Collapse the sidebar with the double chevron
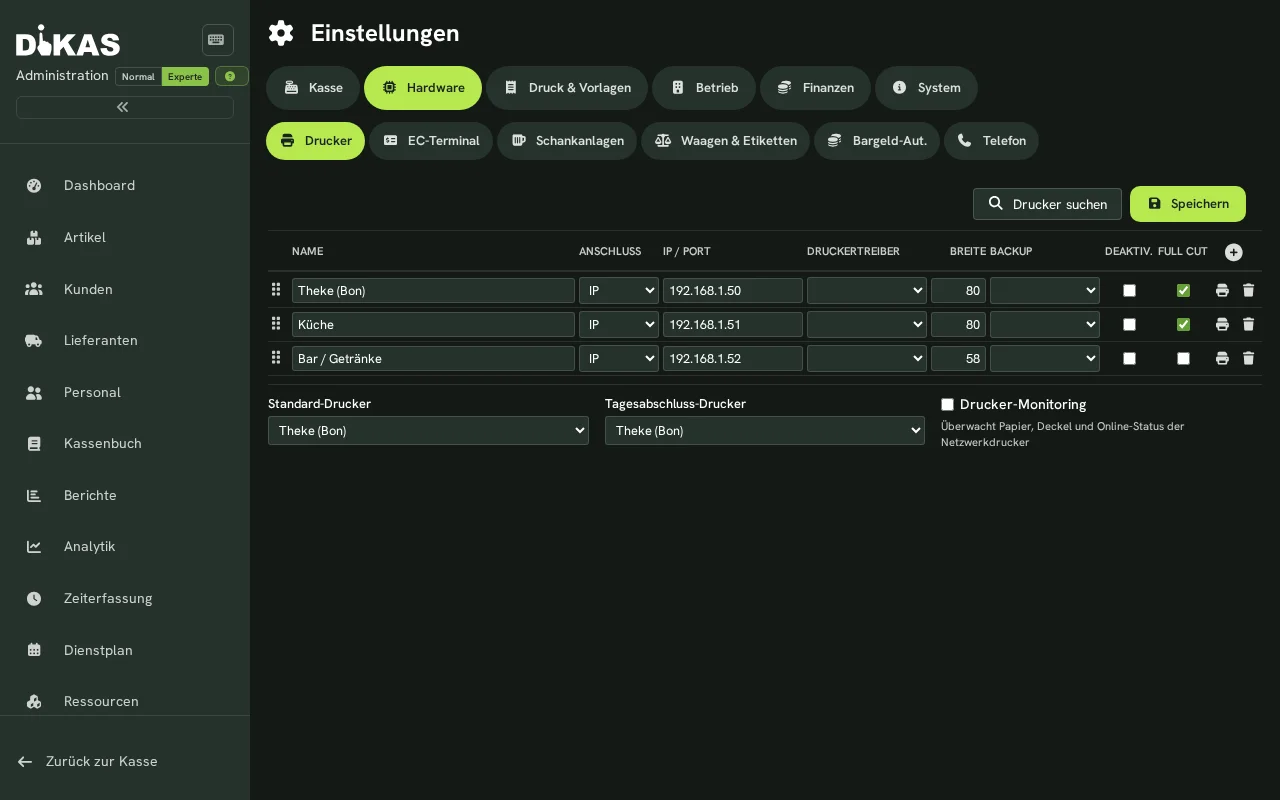1280x800 pixels. coord(124,107)
